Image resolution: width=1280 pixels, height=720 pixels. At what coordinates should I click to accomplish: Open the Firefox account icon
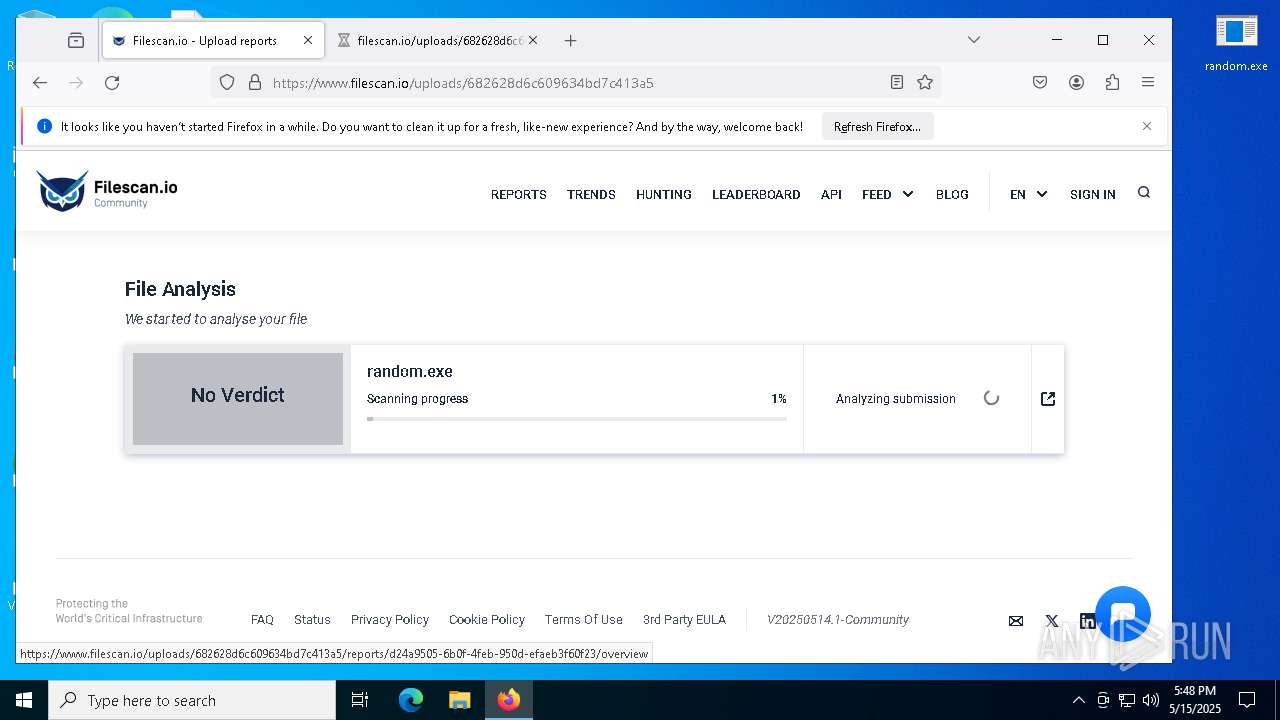pos(1076,83)
